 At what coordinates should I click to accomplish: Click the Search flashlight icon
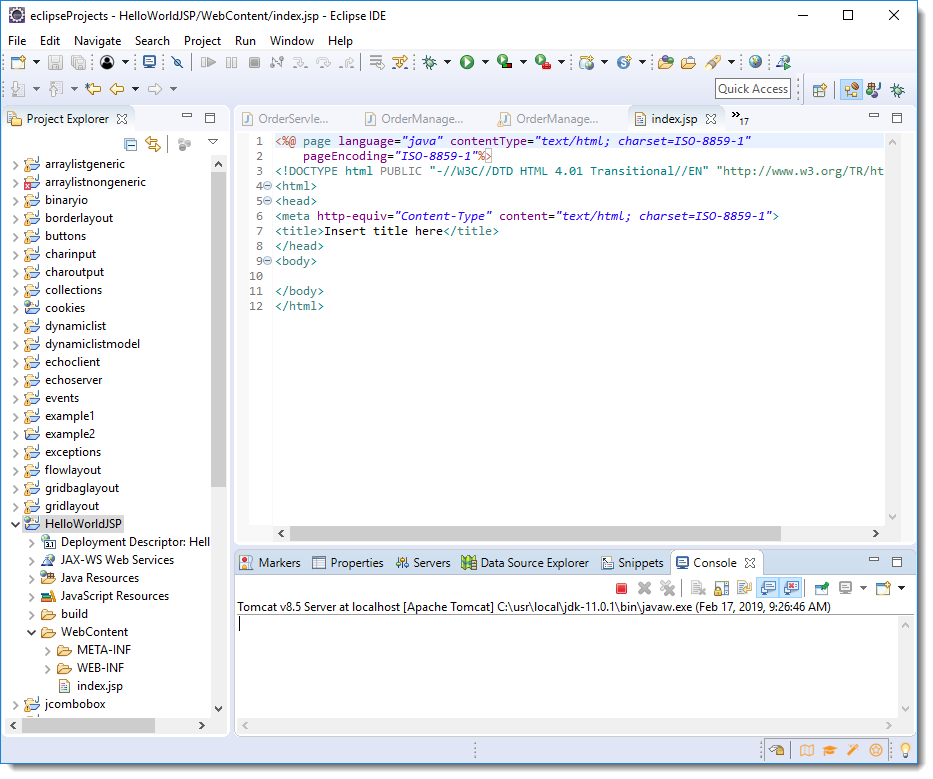[x=713, y=62]
